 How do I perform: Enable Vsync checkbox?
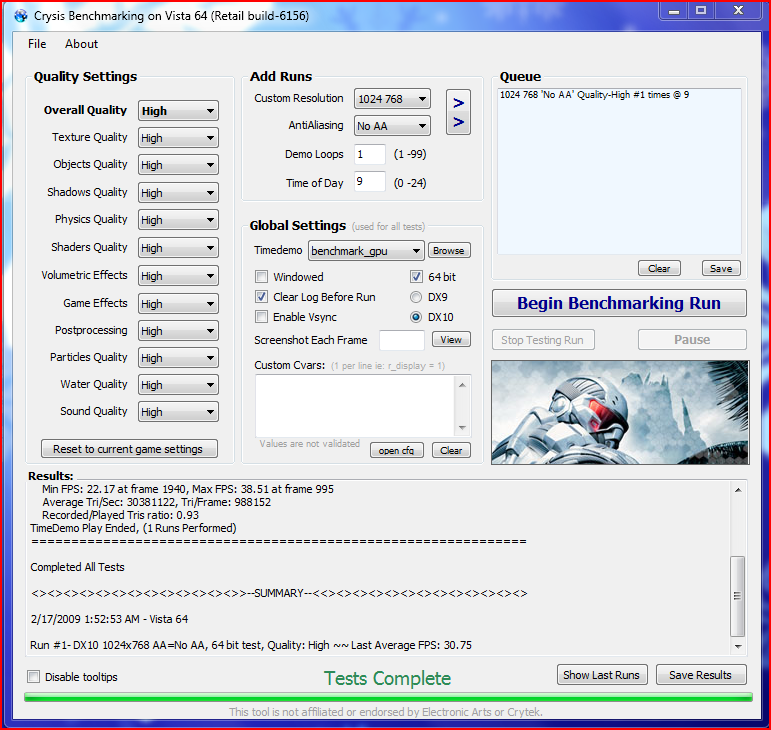pos(262,317)
